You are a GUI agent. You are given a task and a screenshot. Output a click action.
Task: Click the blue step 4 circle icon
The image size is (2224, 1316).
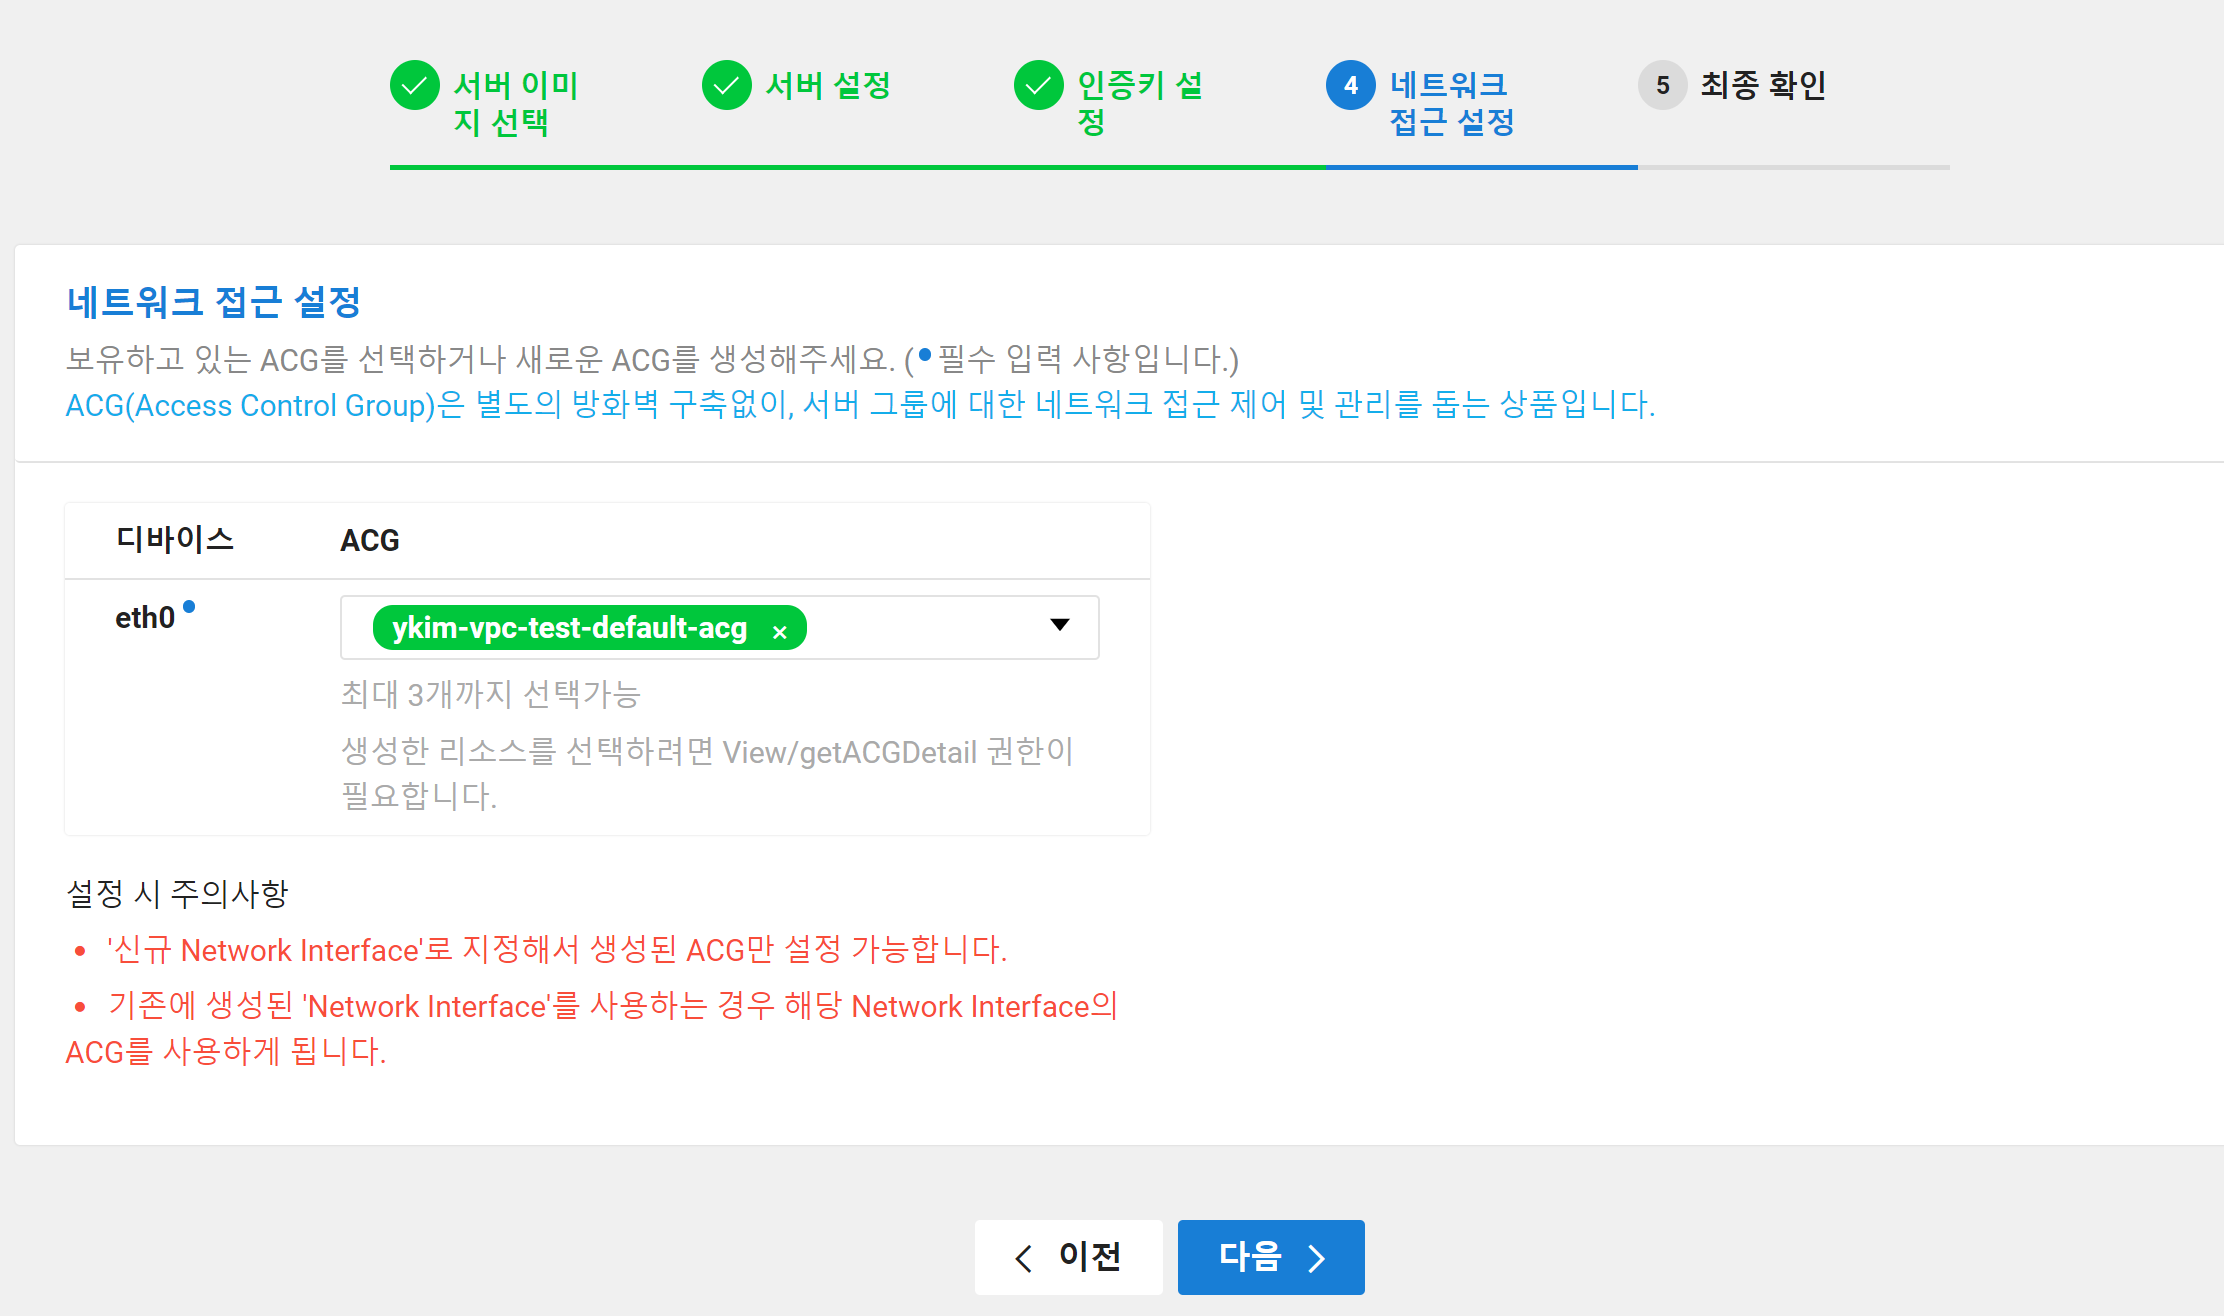pyautogui.click(x=1350, y=86)
